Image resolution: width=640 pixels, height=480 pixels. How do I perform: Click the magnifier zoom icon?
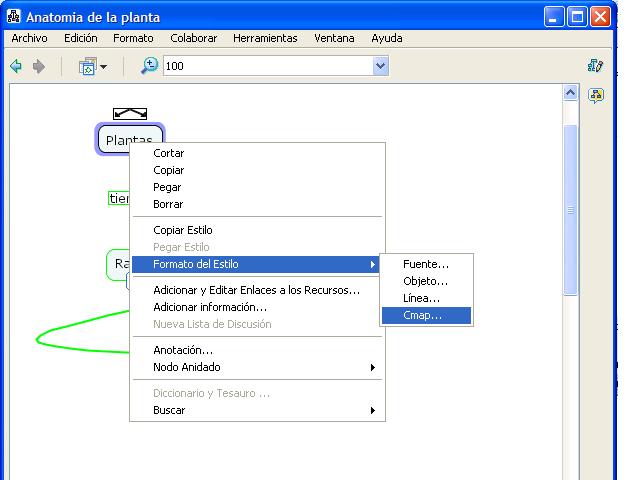149,65
